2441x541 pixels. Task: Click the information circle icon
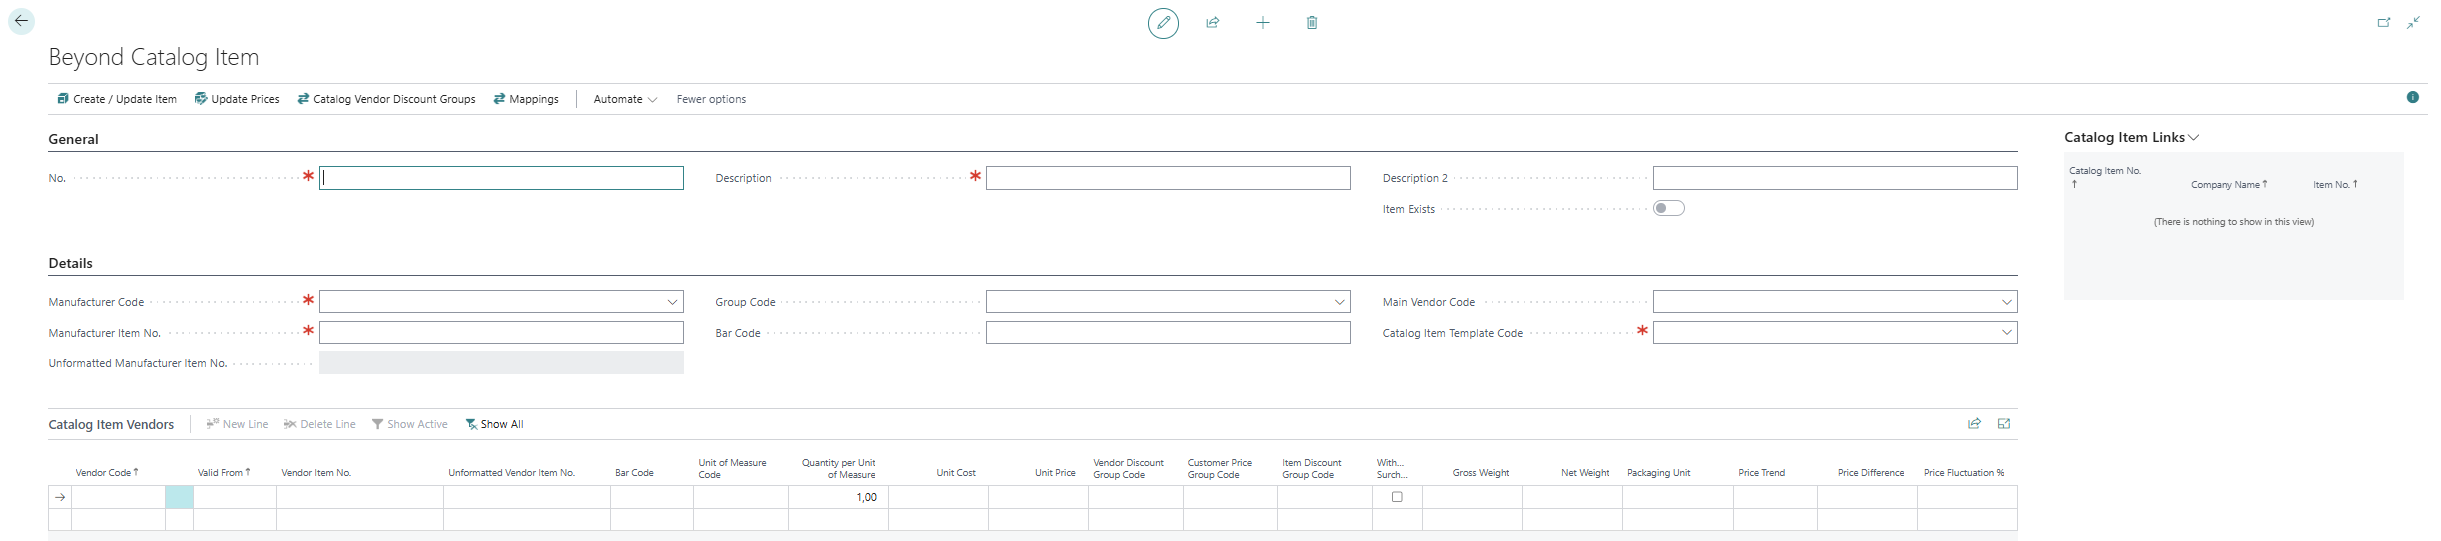tap(2412, 97)
